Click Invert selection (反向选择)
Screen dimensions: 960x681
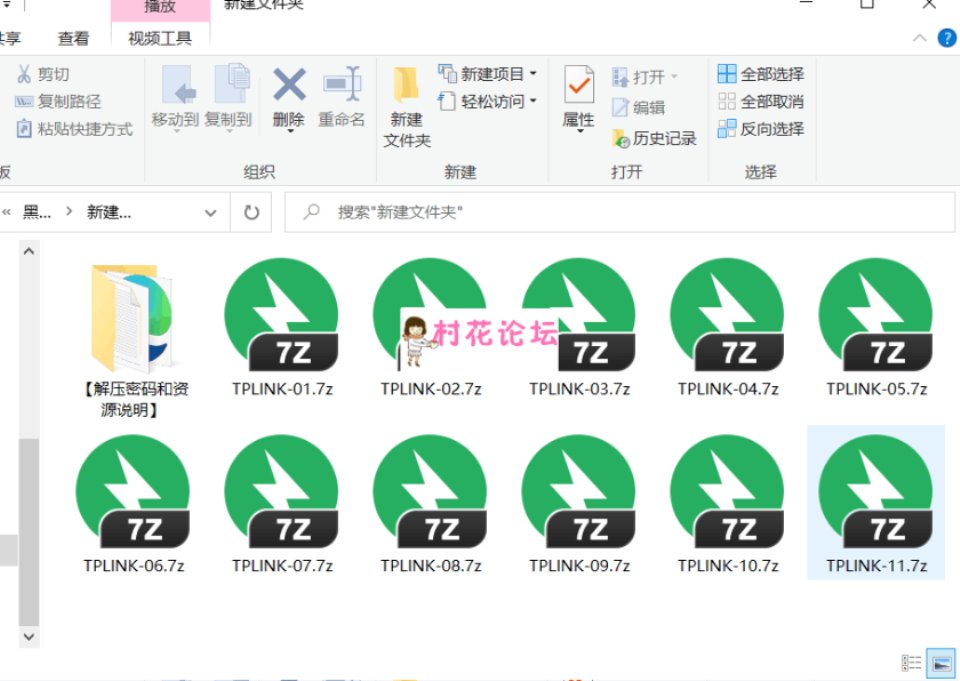[x=760, y=129]
